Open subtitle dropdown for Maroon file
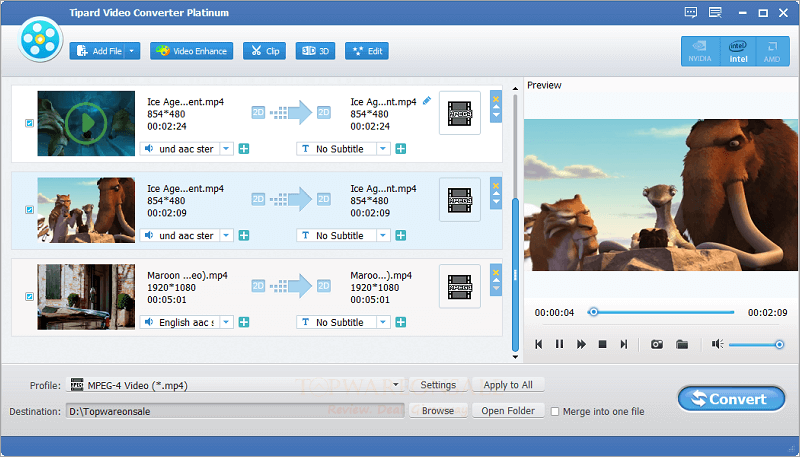 383,322
